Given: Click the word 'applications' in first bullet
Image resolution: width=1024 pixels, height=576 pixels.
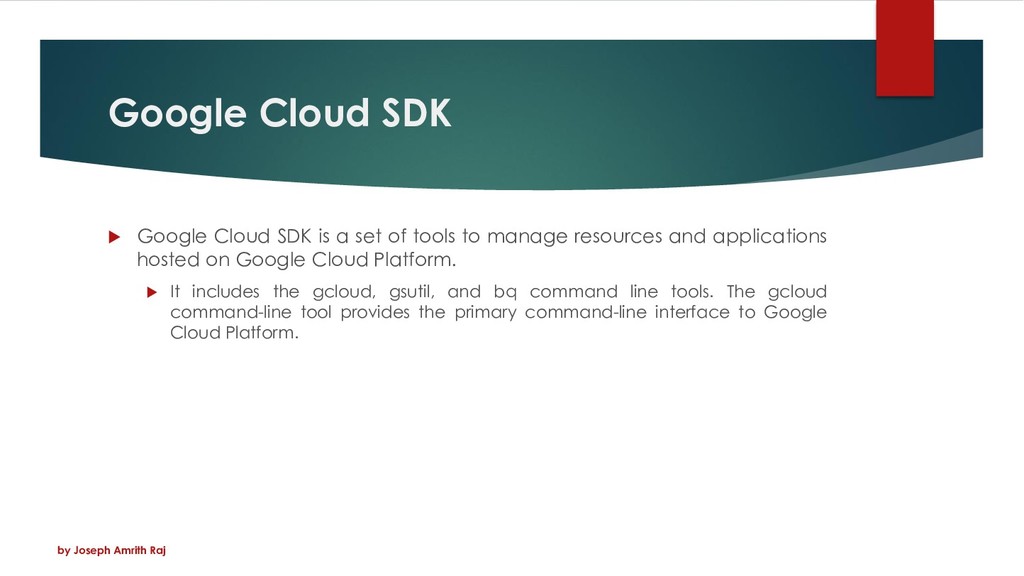Looking at the screenshot, I should click(x=769, y=236).
